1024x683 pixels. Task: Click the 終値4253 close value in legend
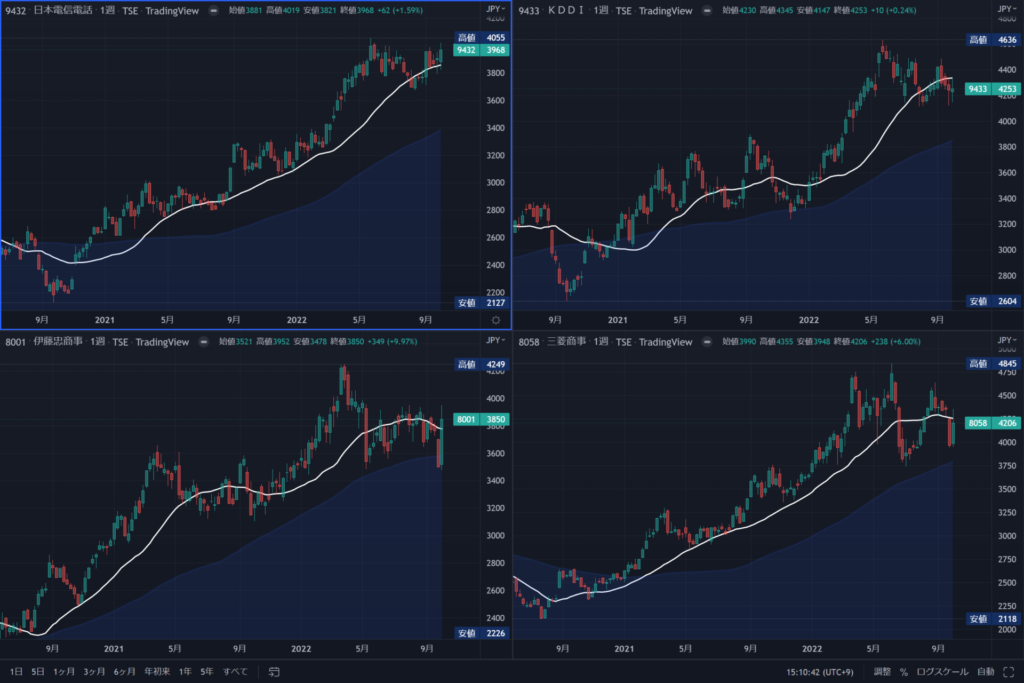click(x=850, y=10)
